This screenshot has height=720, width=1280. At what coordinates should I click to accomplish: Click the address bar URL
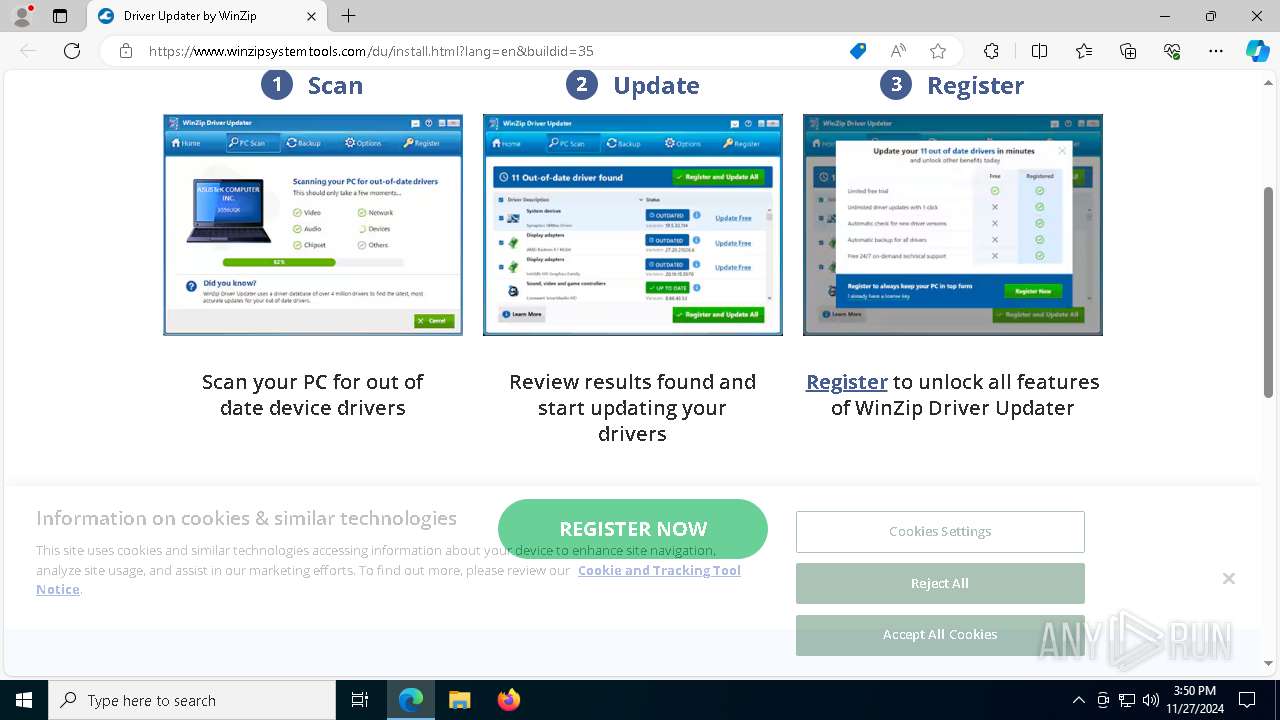(x=371, y=51)
